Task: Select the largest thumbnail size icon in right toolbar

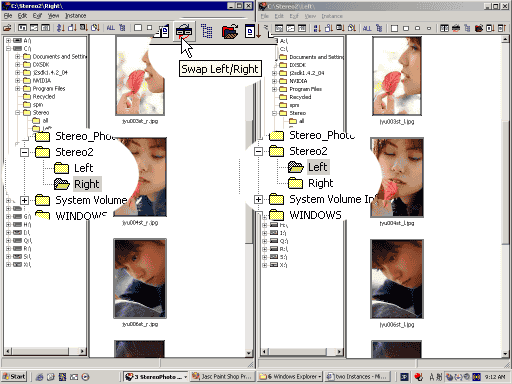Action: click(x=394, y=28)
